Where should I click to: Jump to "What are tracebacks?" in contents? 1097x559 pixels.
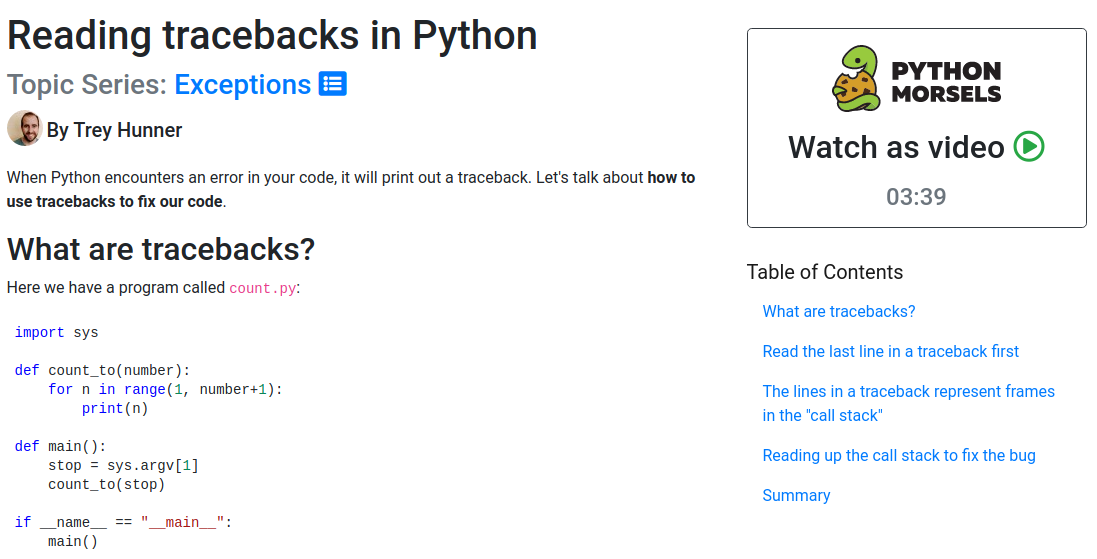pyautogui.click(x=838, y=311)
